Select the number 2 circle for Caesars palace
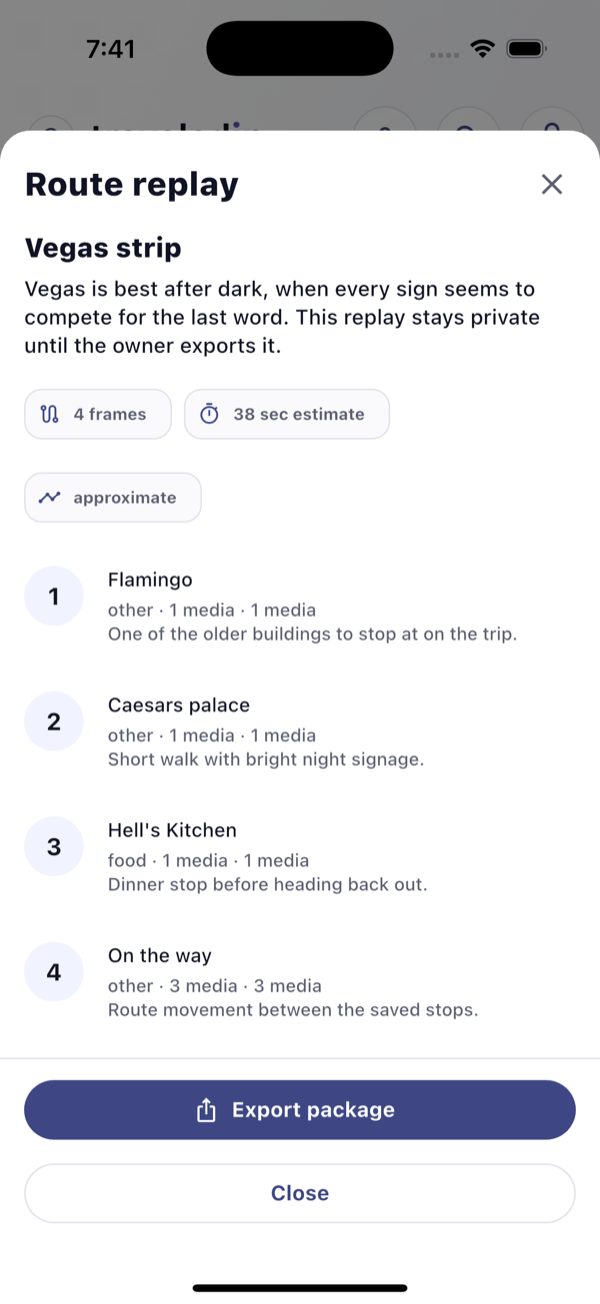The width and height of the screenshot is (600, 1304). coord(53,722)
